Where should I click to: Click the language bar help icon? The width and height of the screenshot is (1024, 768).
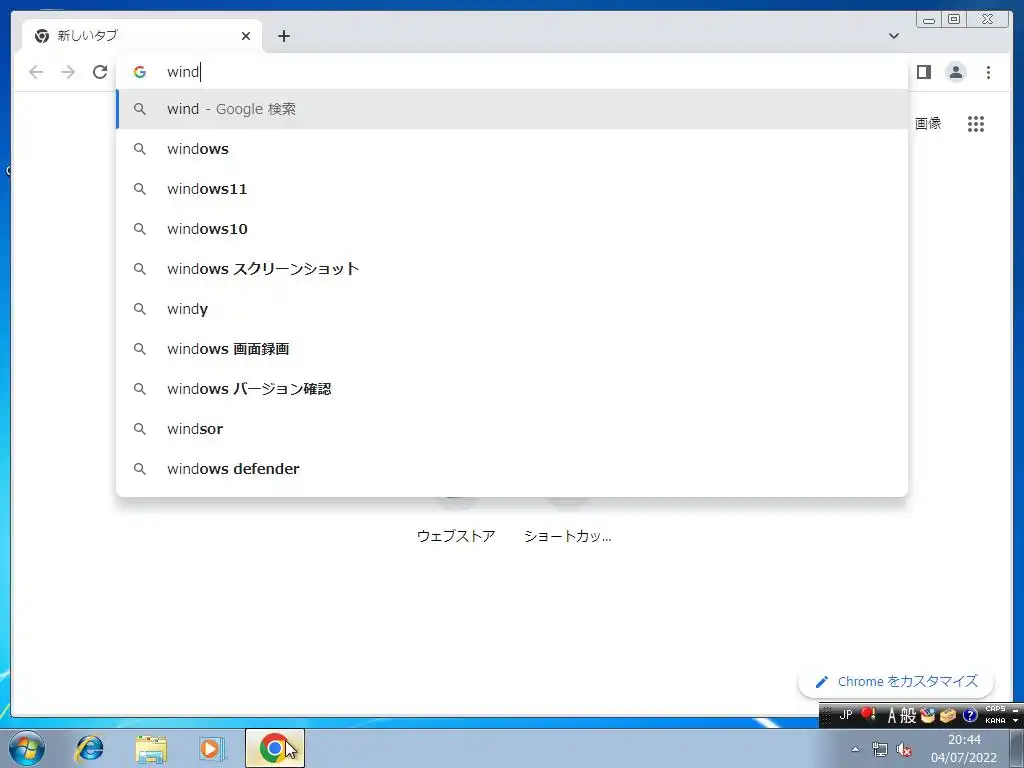(969, 715)
